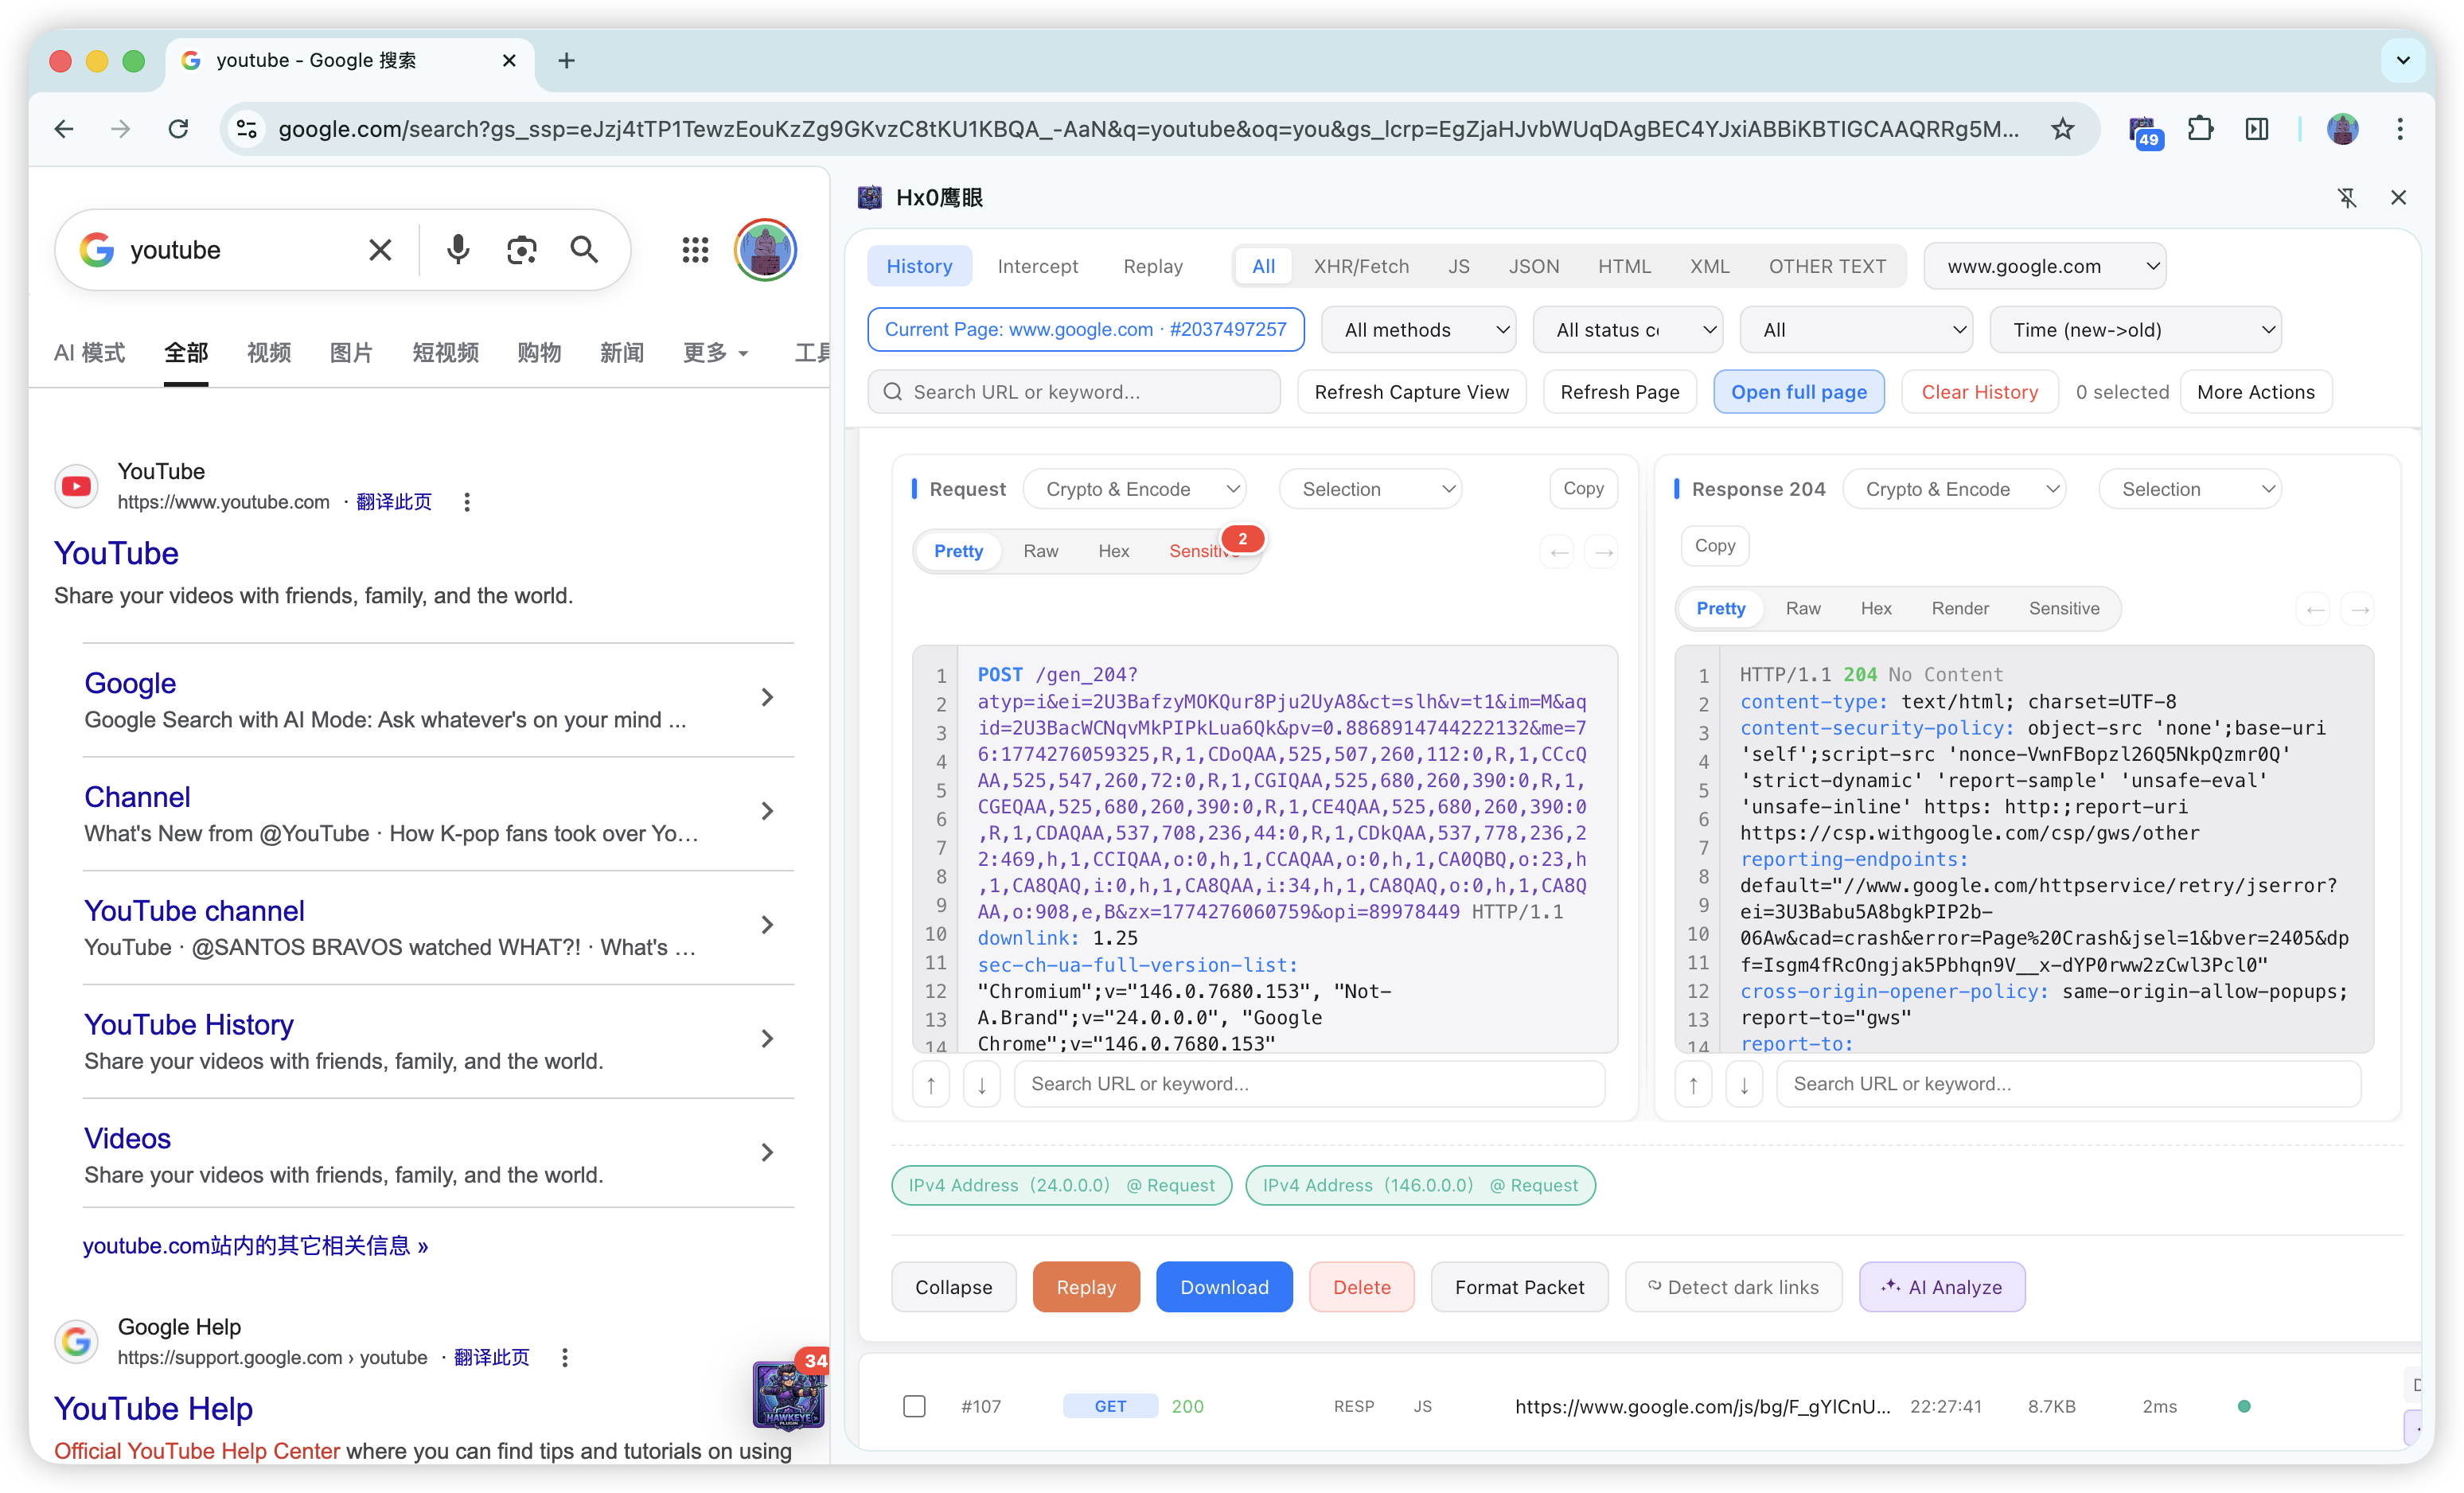Submit search with the magnifier icon
2464x1493 pixels.
[x=584, y=250]
